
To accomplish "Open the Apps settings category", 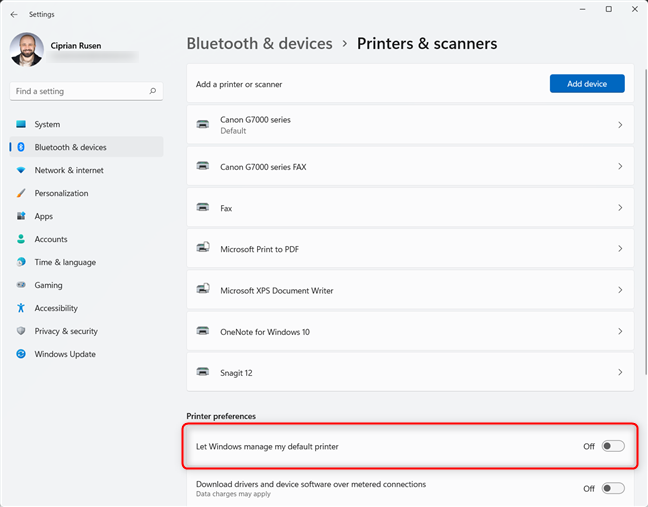I will pyautogui.click(x=86, y=216).
